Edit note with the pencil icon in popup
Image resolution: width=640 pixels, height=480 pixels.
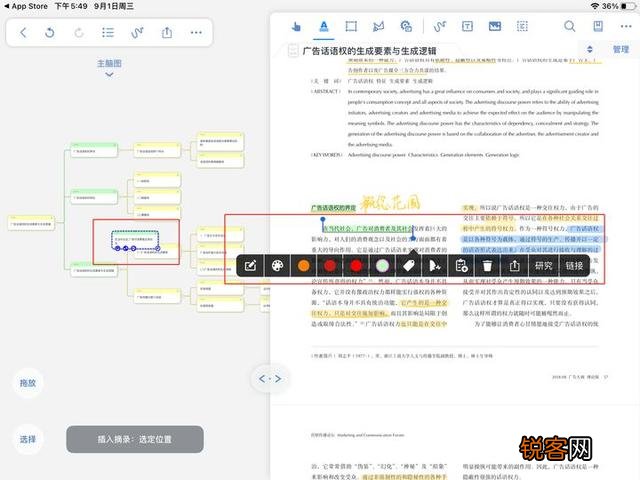click(250, 266)
